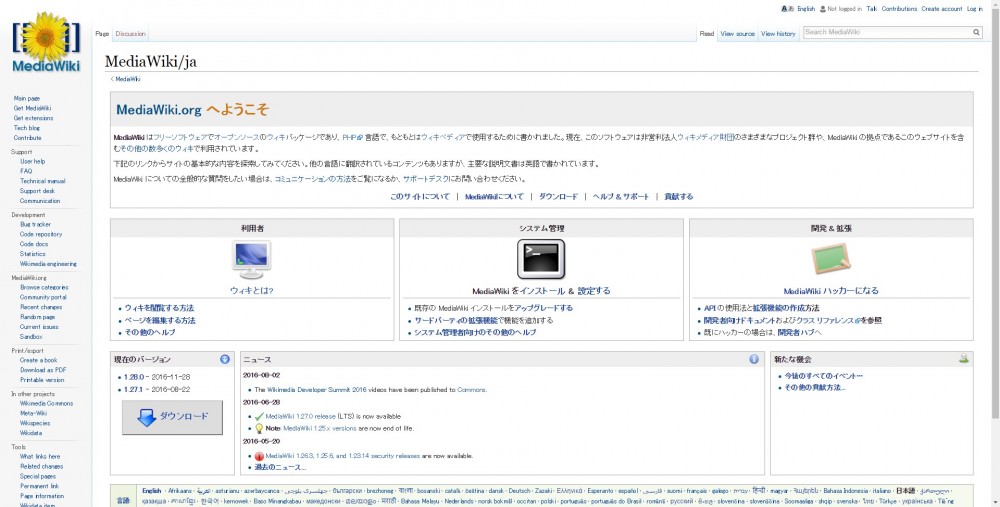
Task: Open User help sidebar link
Action: click(33, 161)
